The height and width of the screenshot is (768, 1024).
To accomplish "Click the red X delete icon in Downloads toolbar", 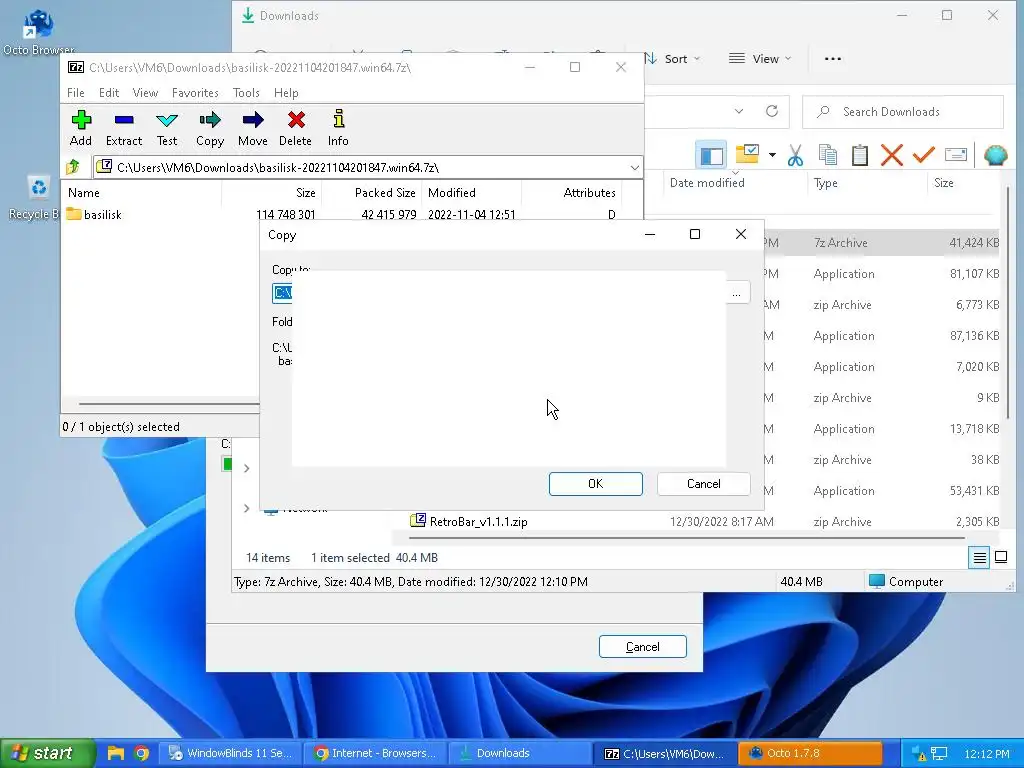I will pos(891,155).
